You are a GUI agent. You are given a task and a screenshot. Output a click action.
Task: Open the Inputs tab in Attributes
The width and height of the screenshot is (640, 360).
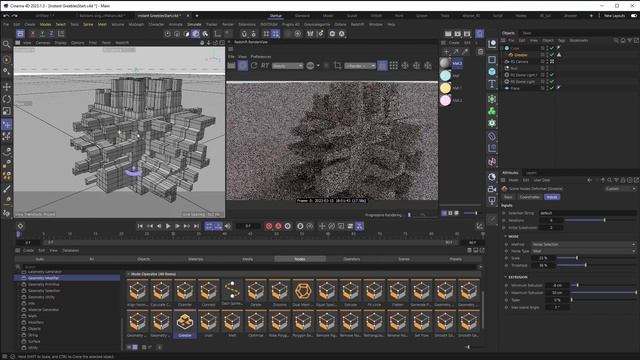pos(552,197)
